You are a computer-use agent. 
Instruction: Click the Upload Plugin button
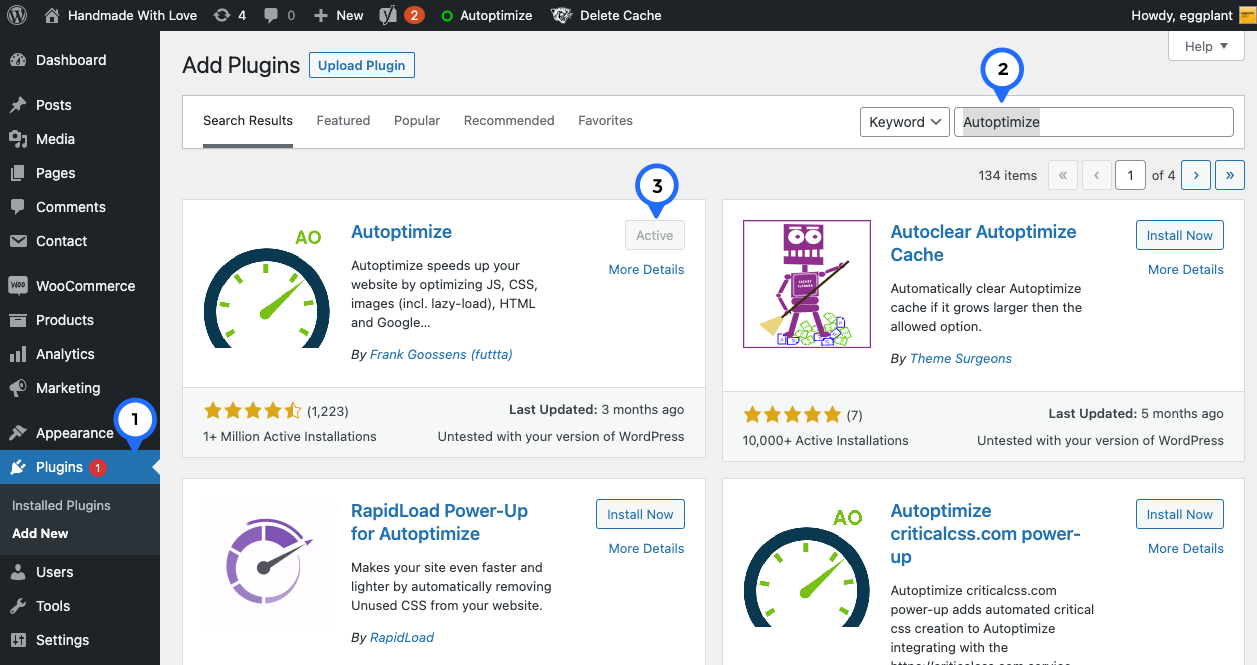coord(361,65)
